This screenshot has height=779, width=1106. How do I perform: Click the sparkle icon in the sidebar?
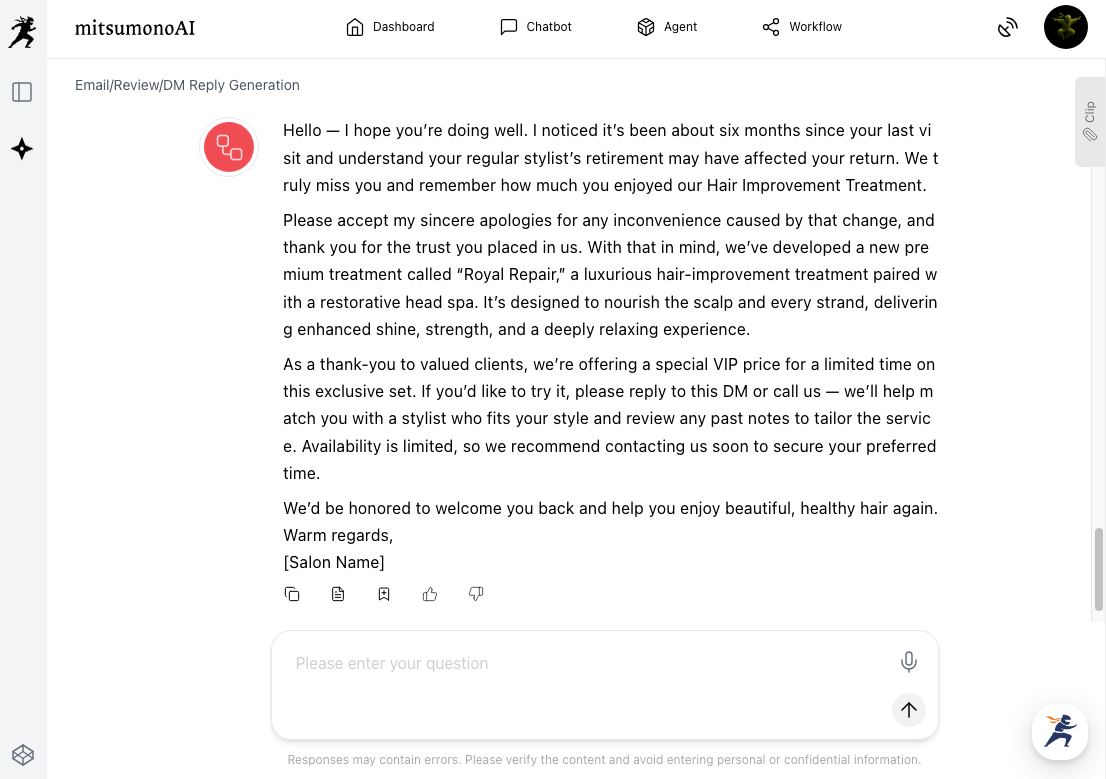[22, 149]
